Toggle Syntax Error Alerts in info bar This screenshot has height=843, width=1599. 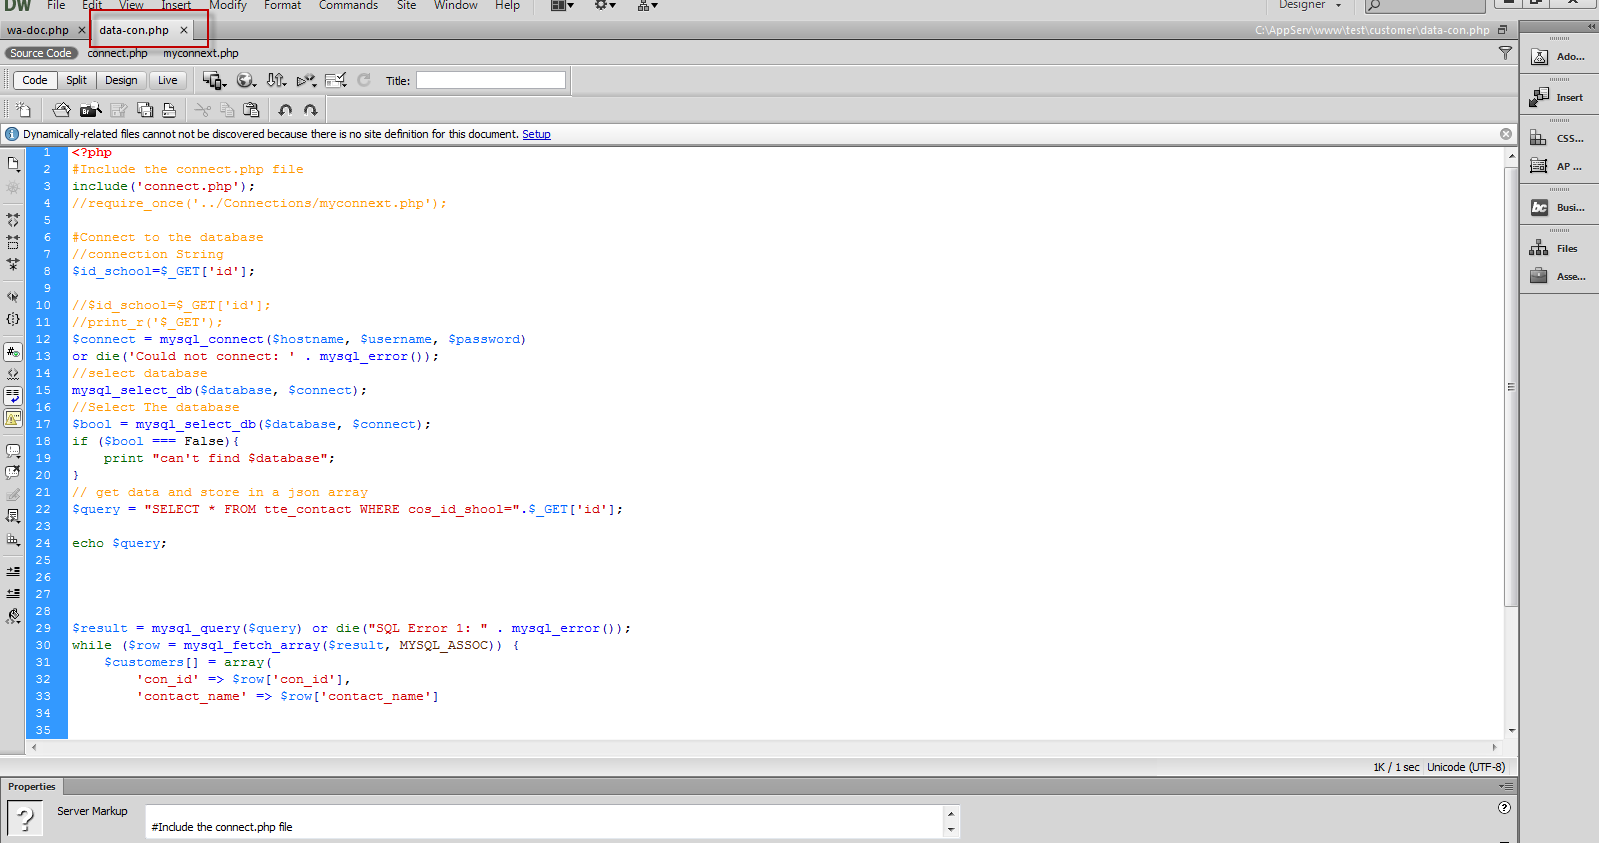point(13,418)
